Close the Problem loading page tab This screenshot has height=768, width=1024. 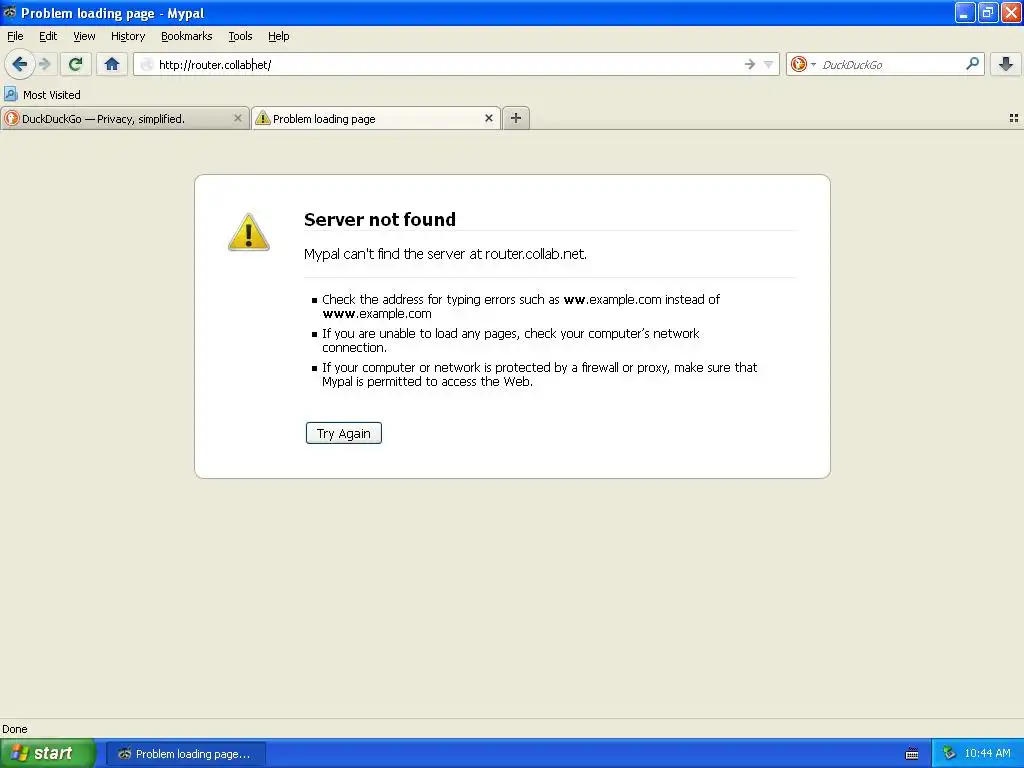[488, 118]
